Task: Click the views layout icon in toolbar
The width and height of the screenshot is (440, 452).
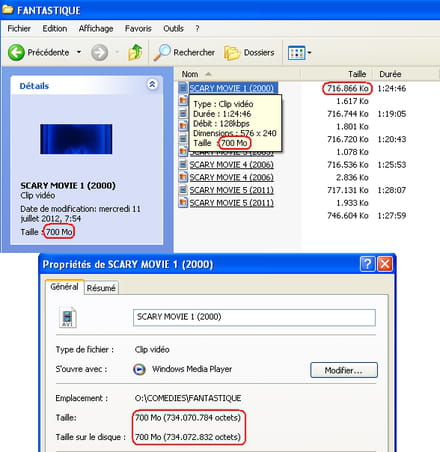Action: 296,53
